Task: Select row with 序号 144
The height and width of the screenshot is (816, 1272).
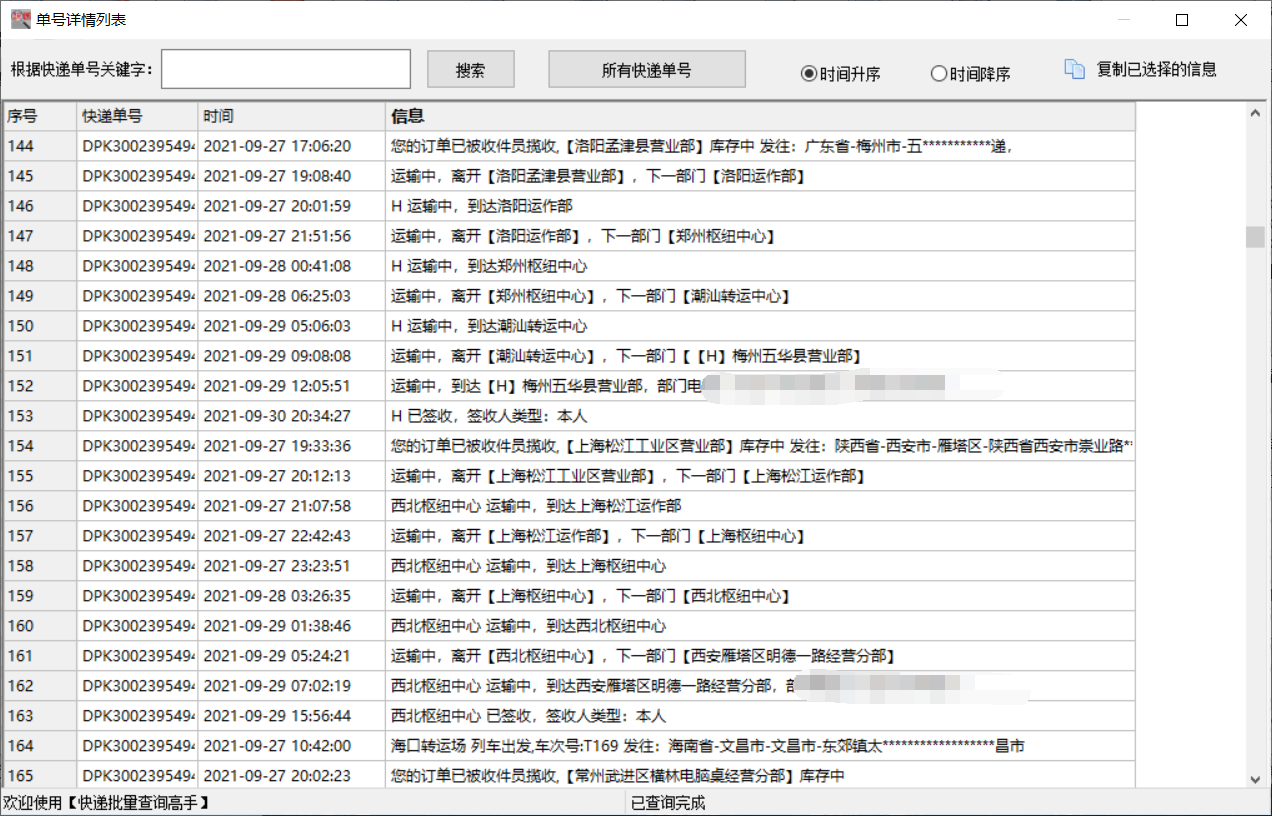Action: coord(569,146)
